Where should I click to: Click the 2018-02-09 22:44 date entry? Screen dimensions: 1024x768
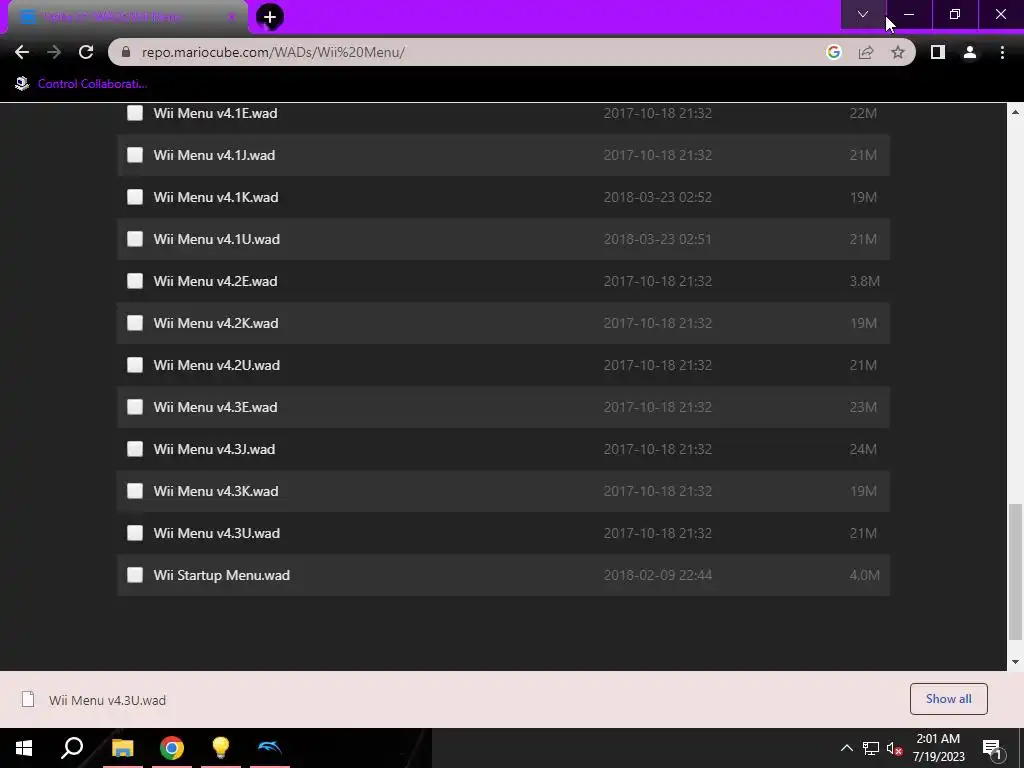658,575
